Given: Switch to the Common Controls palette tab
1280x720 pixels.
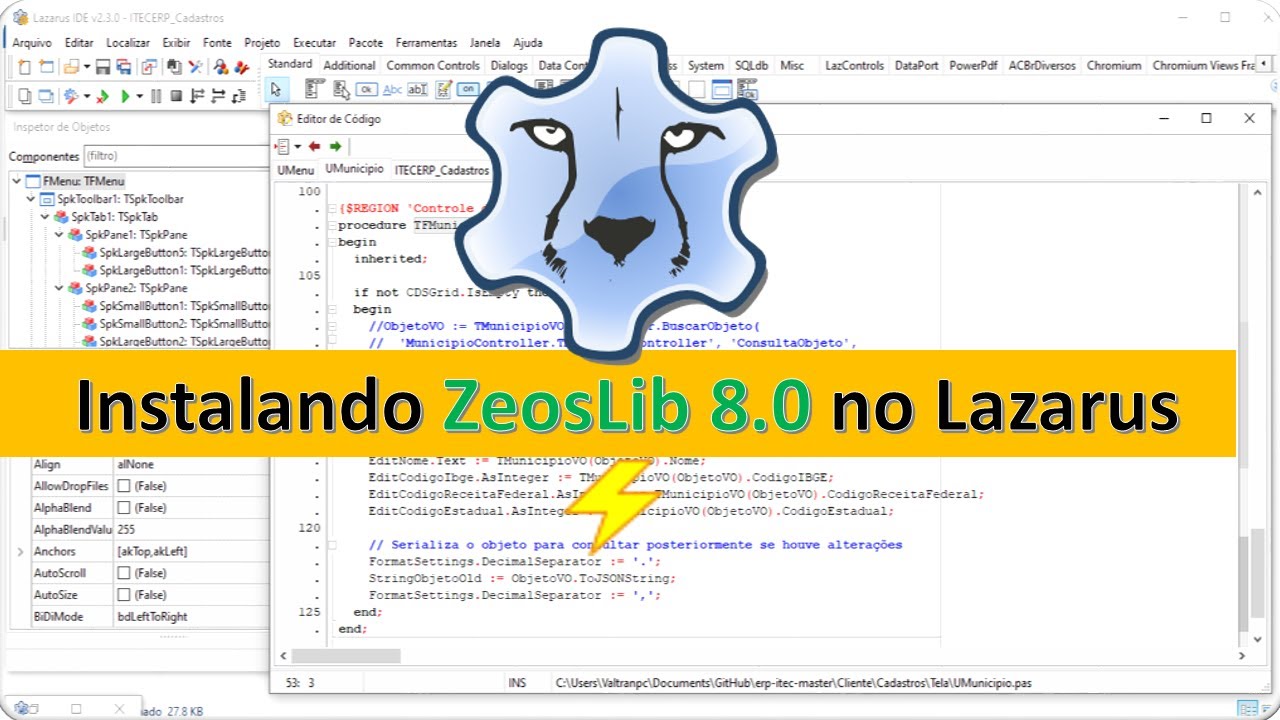Looking at the screenshot, I should coord(433,65).
